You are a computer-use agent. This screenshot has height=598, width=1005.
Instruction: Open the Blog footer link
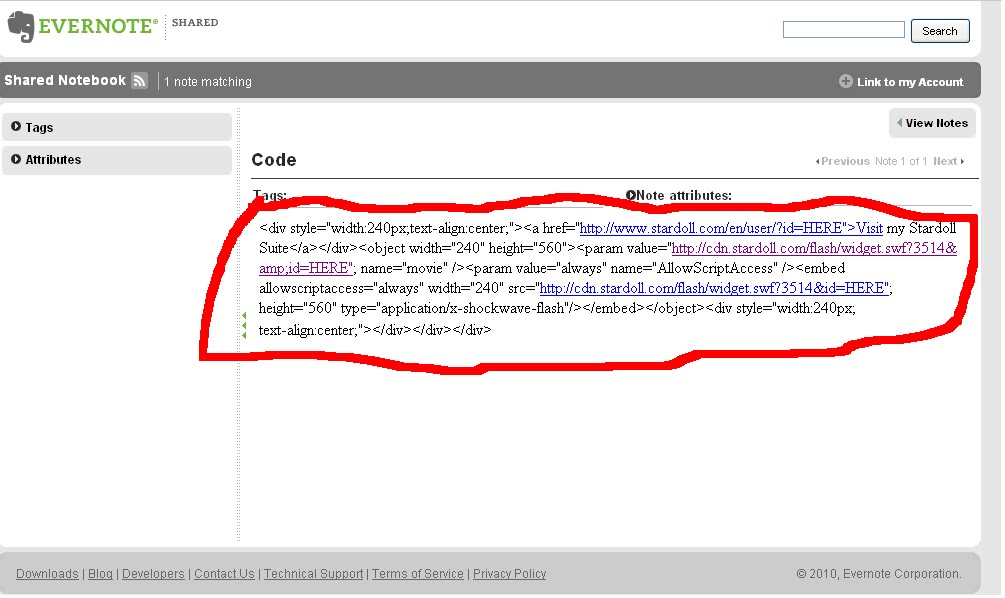point(100,574)
